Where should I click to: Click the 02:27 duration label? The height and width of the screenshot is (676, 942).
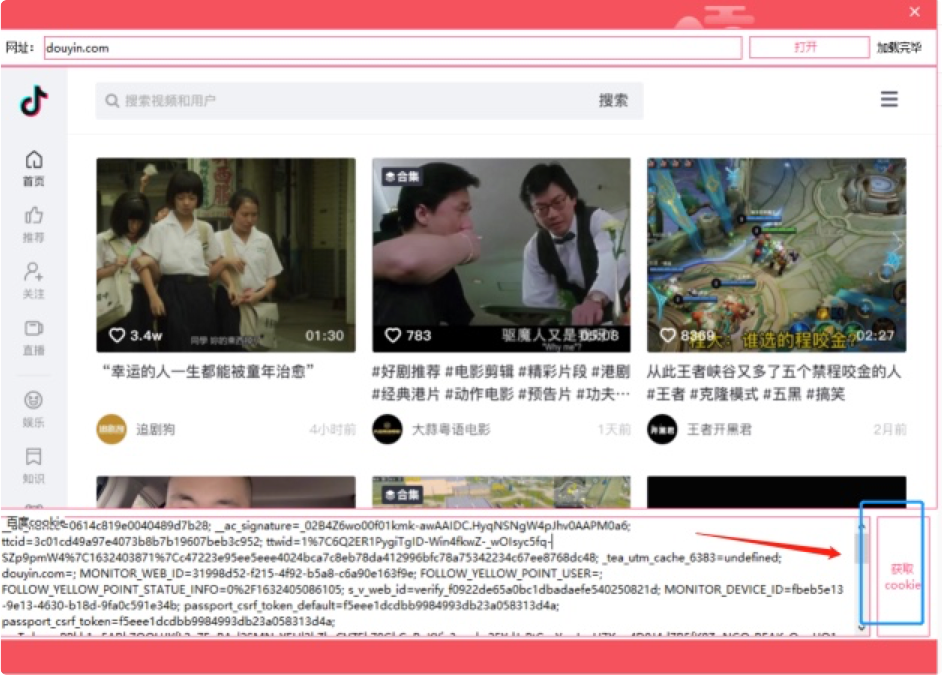click(x=875, y=335)
